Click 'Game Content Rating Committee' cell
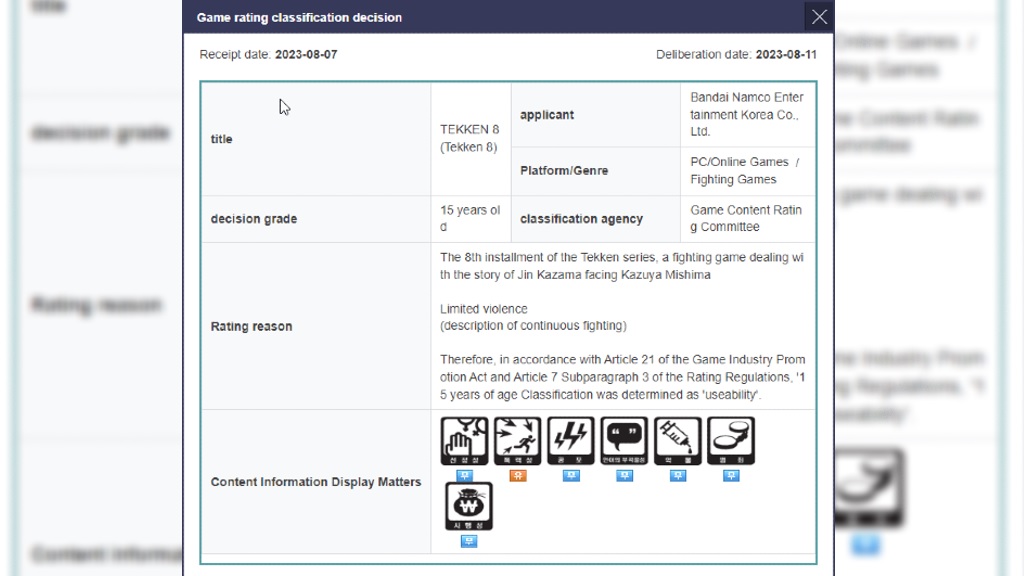This screenshot has width=1024, height=576. (x=747, y=219)
